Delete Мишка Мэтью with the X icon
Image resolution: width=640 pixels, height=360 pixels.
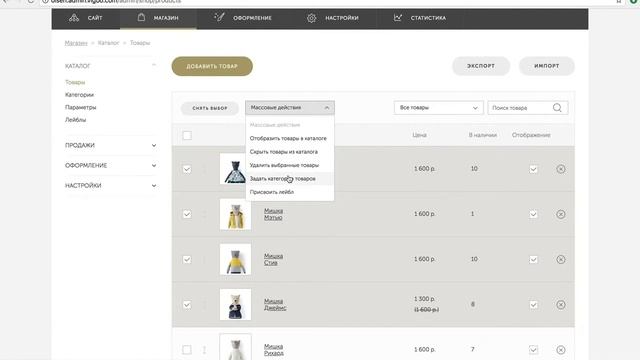(x=561, y=214)
